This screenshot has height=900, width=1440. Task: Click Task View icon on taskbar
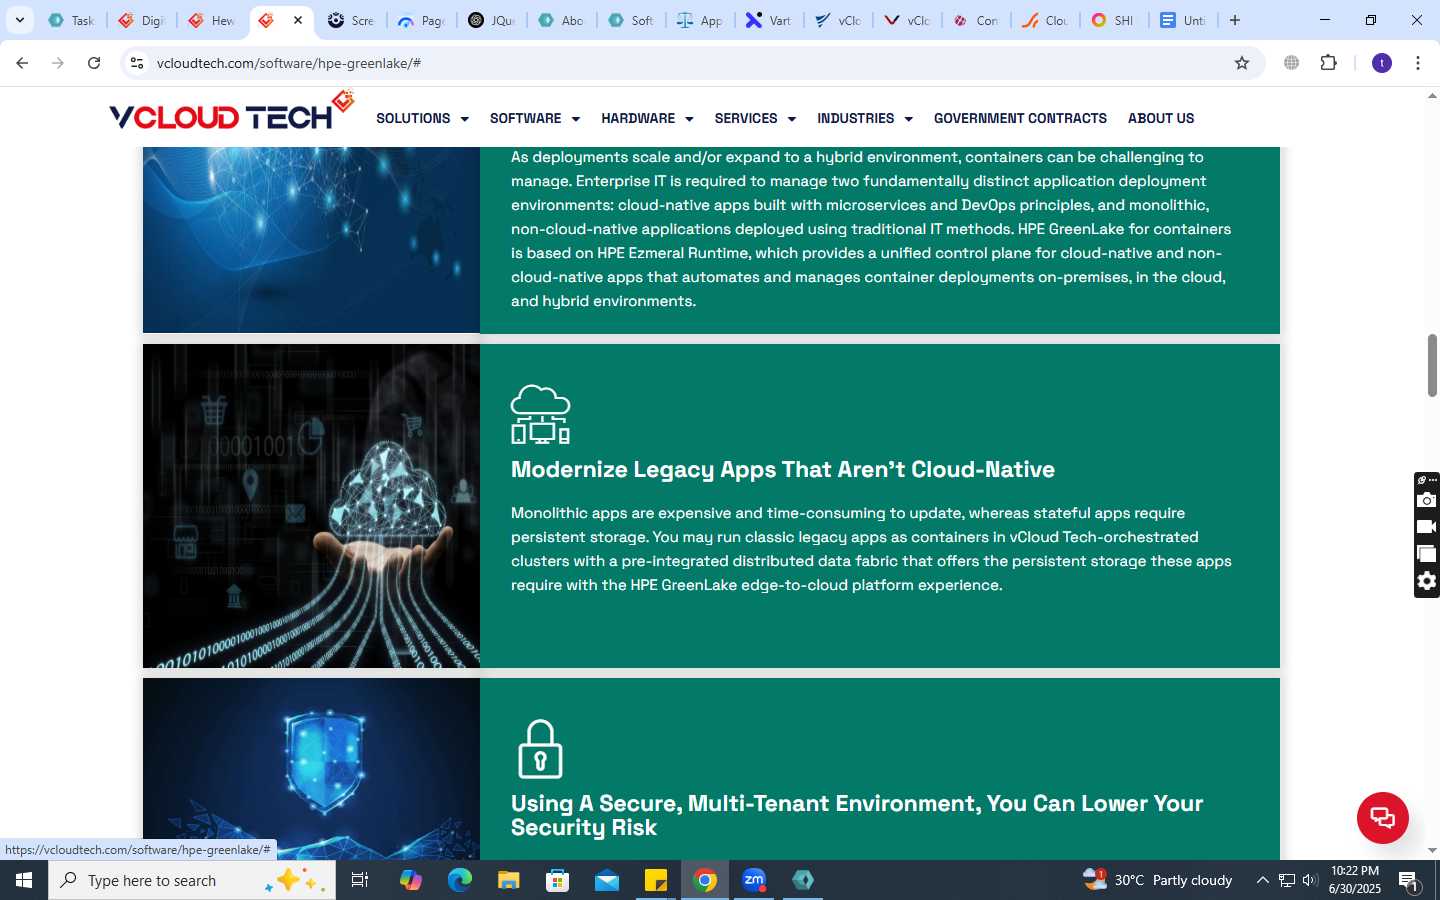360,880
